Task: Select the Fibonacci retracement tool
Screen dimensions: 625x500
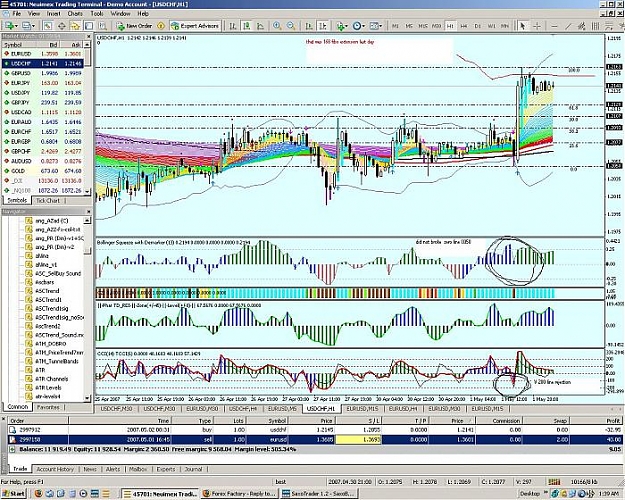Action: (x=609, y=26)
